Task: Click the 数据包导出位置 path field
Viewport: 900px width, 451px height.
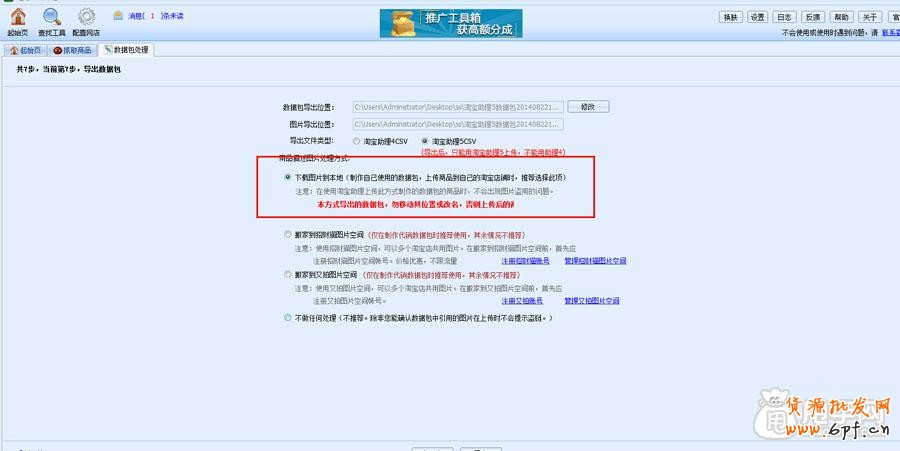Action: 457,107
